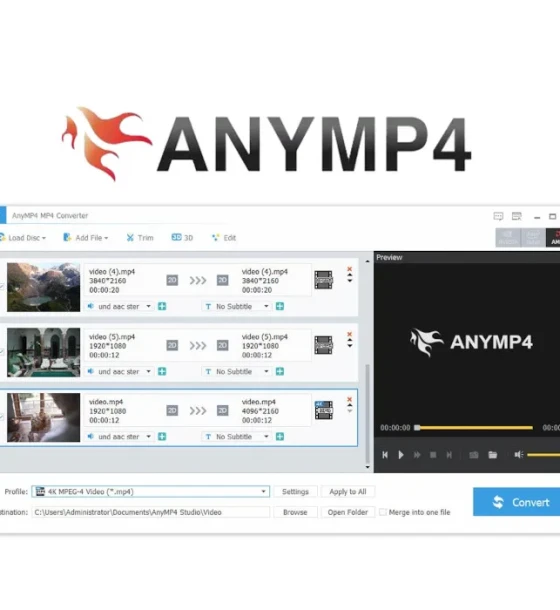Mute the preview speaker icon
Image resolution: width=560 pixels, height=610 pixels.
(x=518, y=454)
